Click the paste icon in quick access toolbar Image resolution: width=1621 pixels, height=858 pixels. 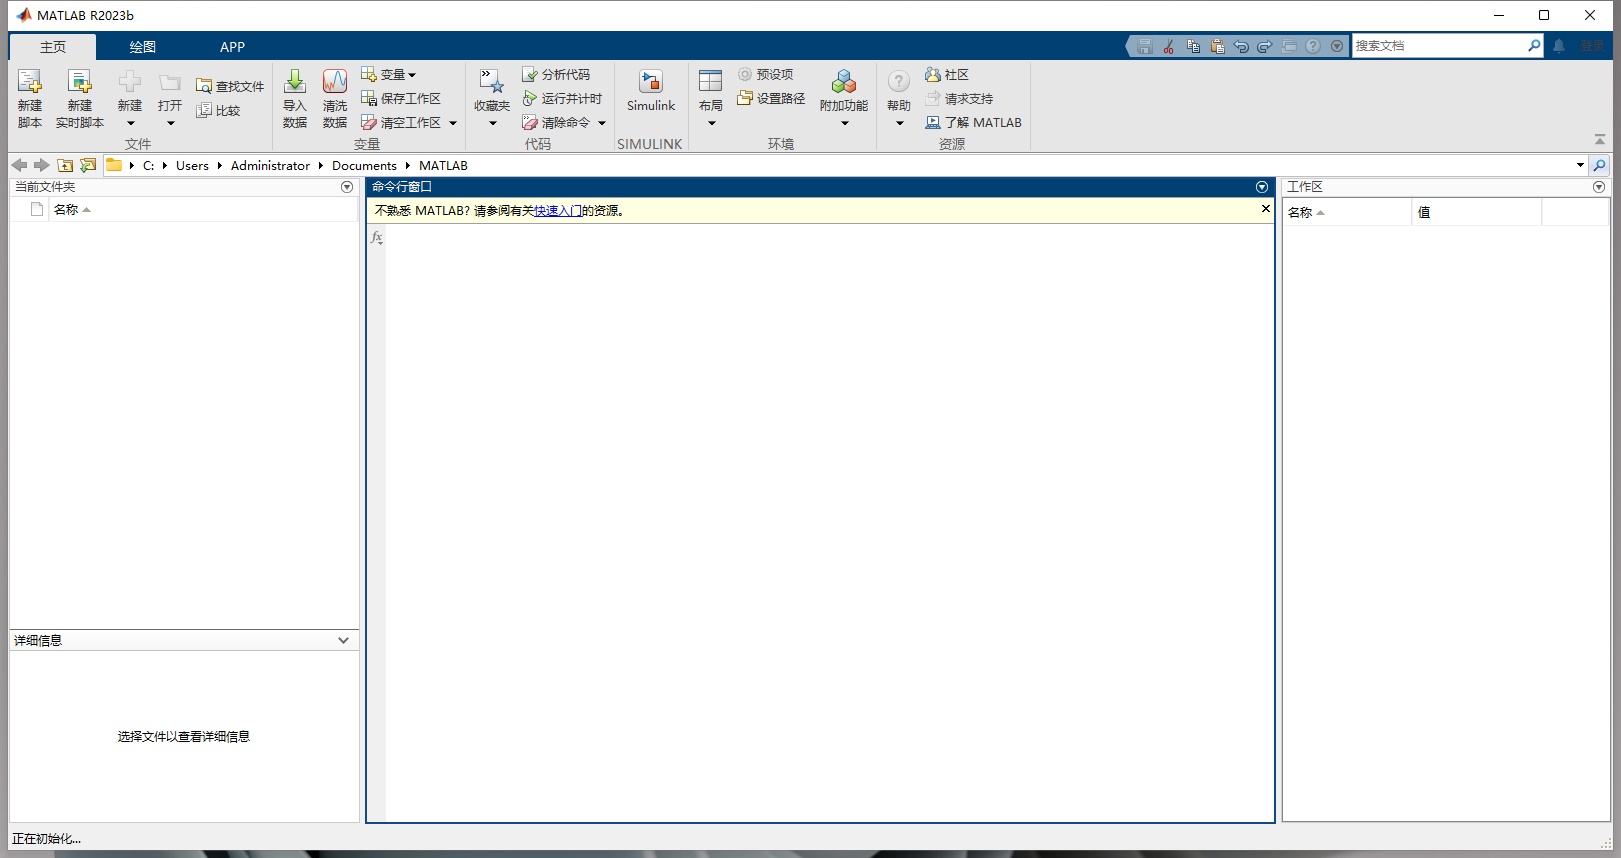tap(1217, 46)
